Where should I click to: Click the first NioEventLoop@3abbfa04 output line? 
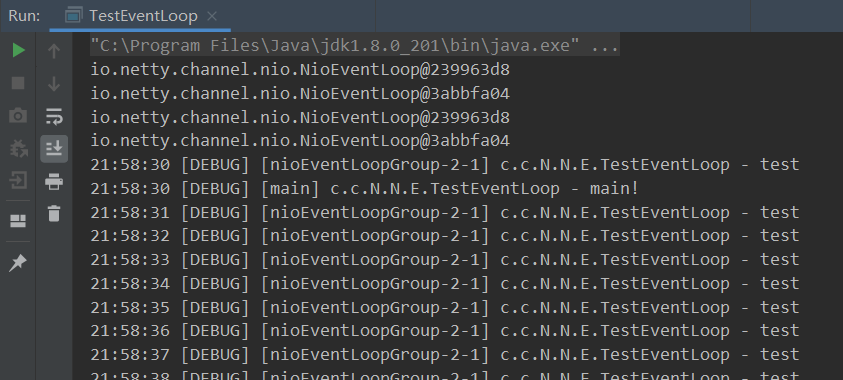click(x=300, y=94)
